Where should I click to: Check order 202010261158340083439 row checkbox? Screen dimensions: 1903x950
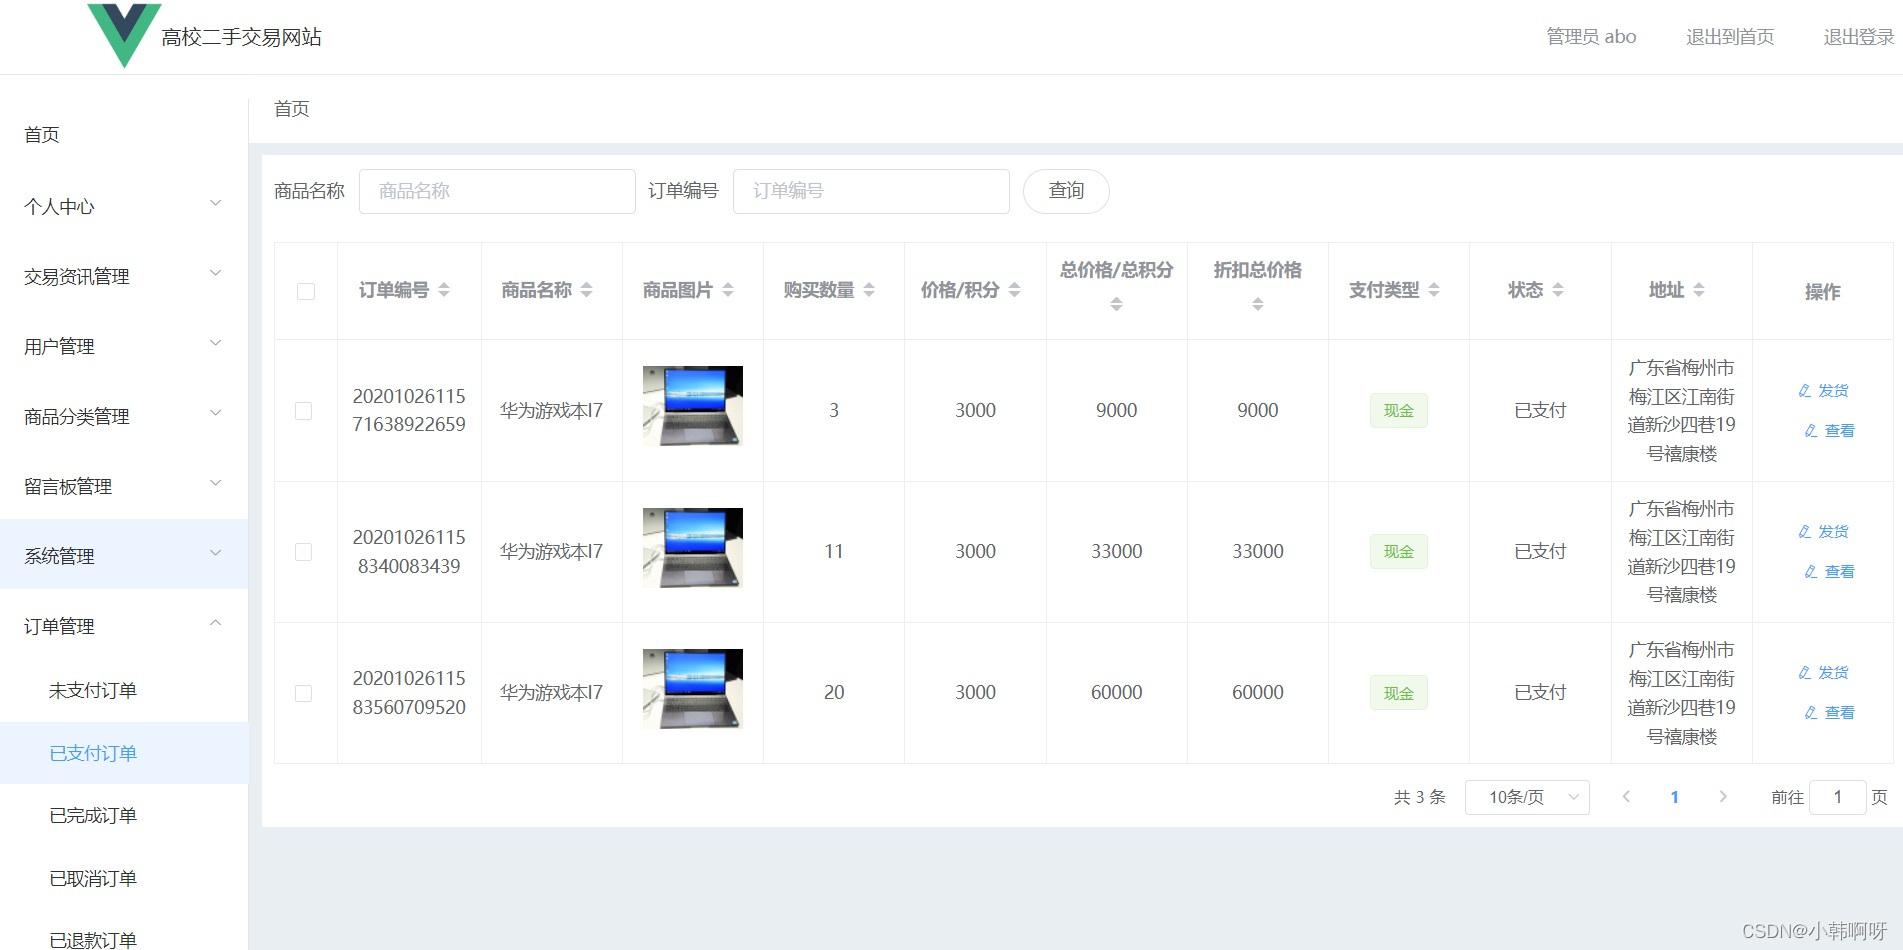tap(304, 552)
